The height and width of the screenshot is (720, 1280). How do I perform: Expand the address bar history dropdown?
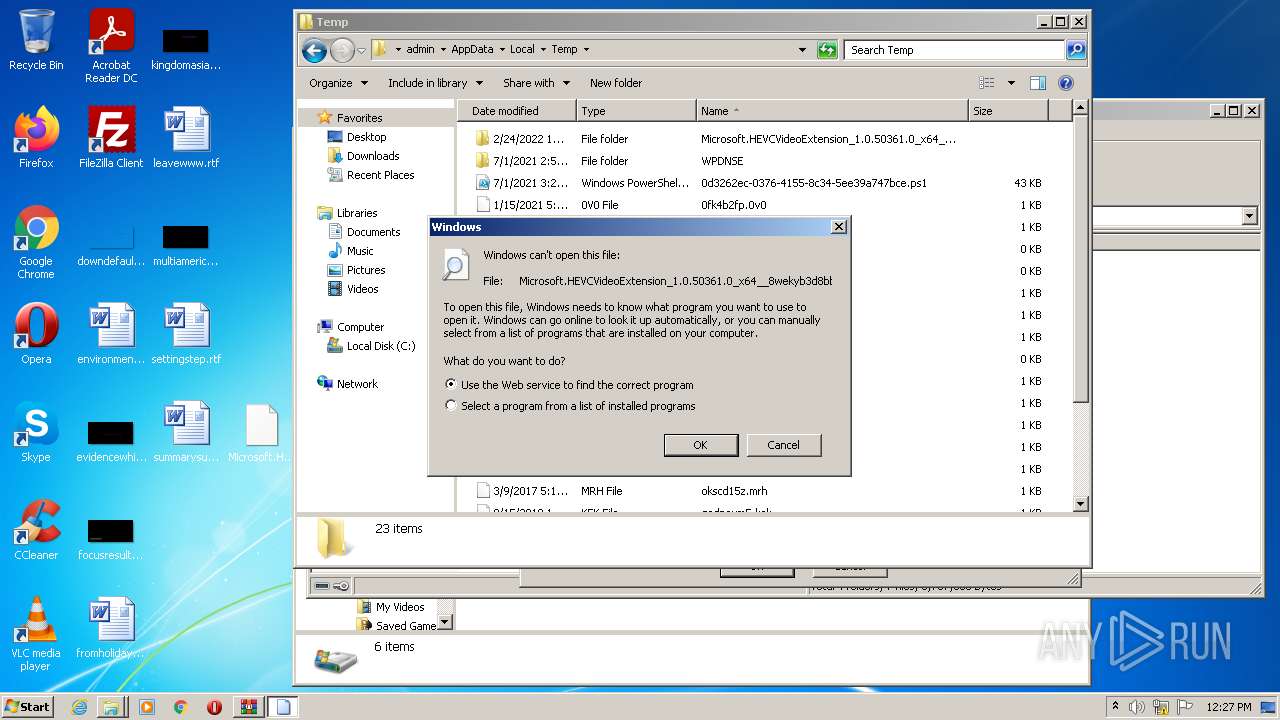click(x=802, y=50)
